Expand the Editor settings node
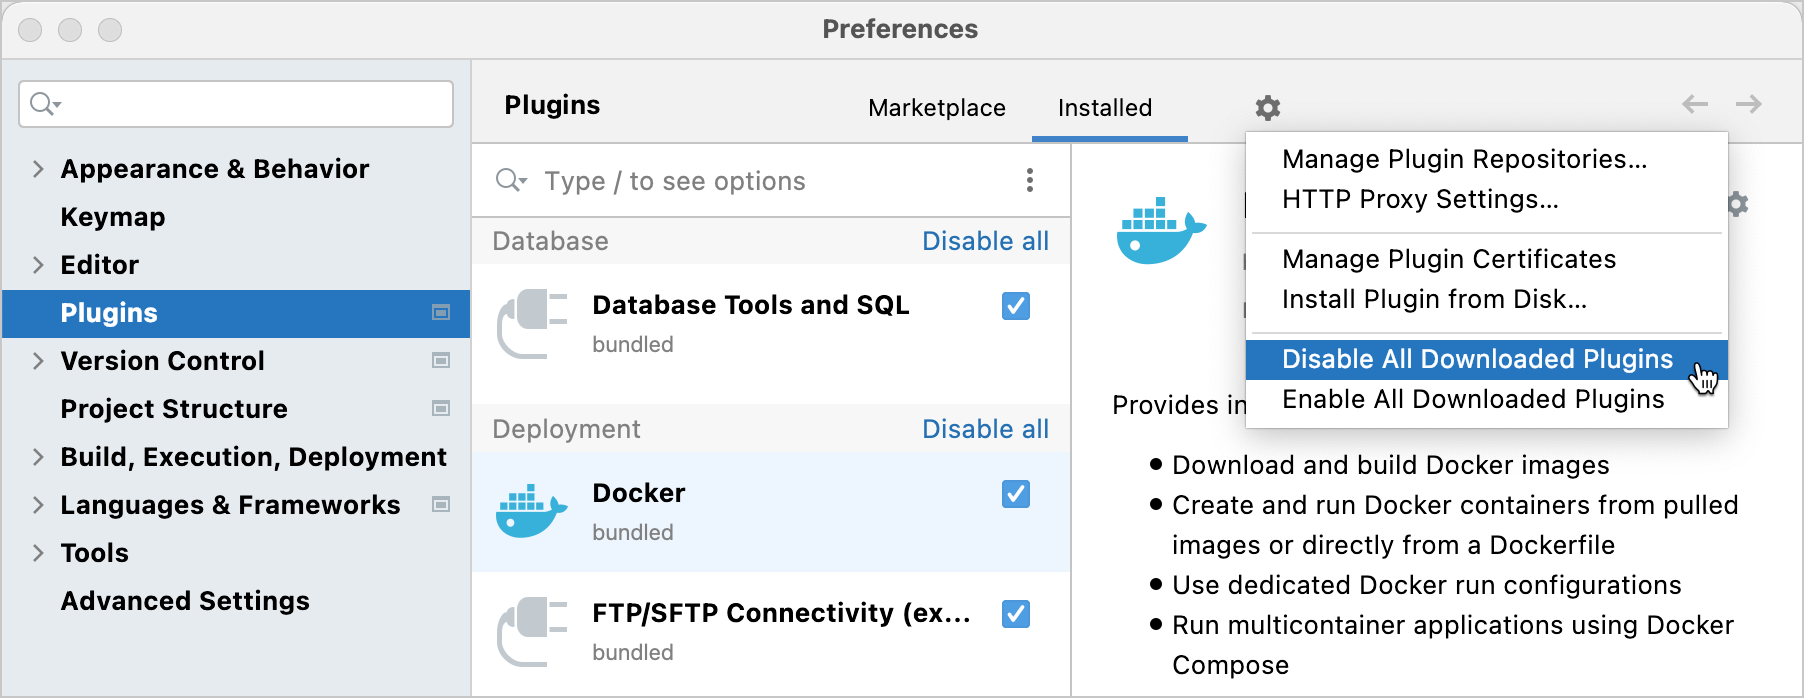Screen dimensions: 1804x698 click(38, 265)
